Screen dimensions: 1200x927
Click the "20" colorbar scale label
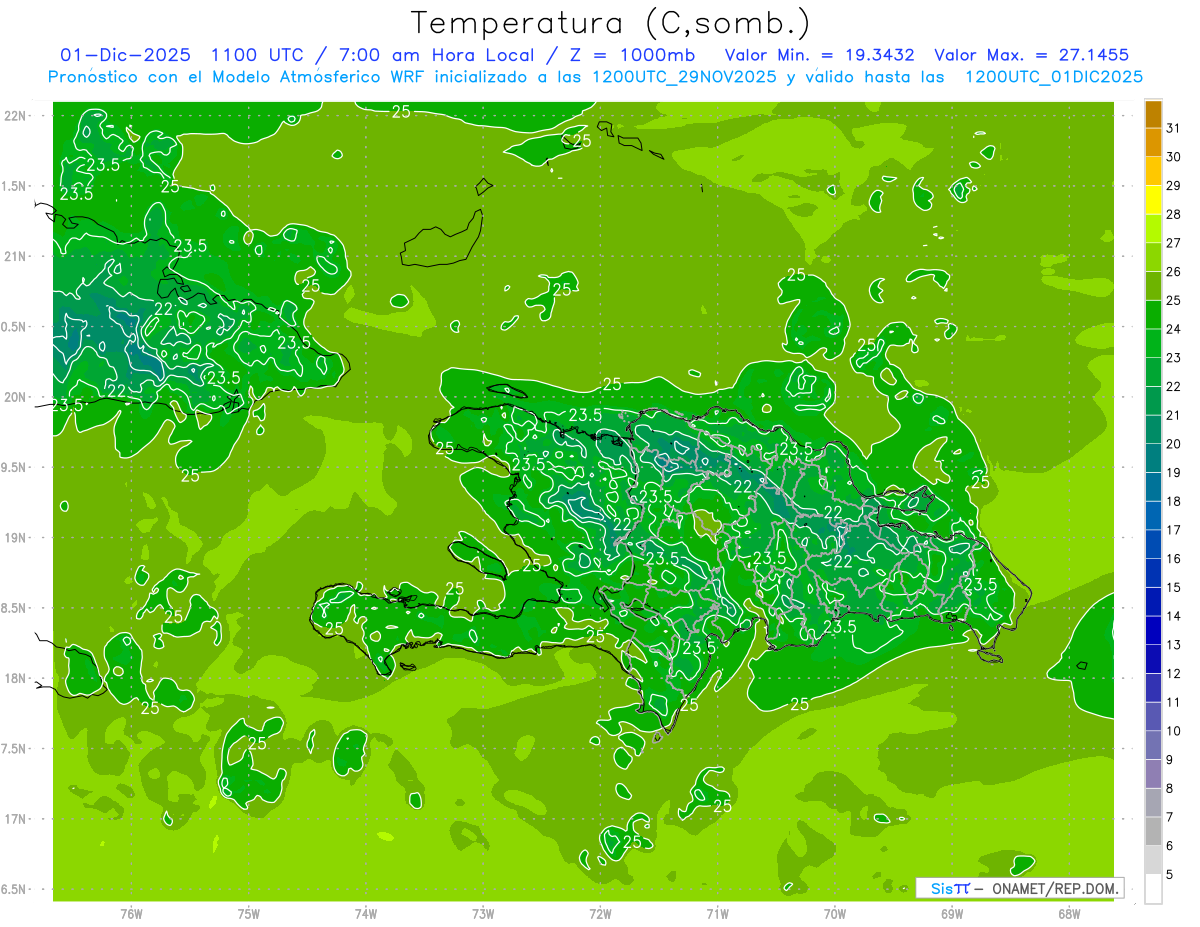[x=1173, y=444]
